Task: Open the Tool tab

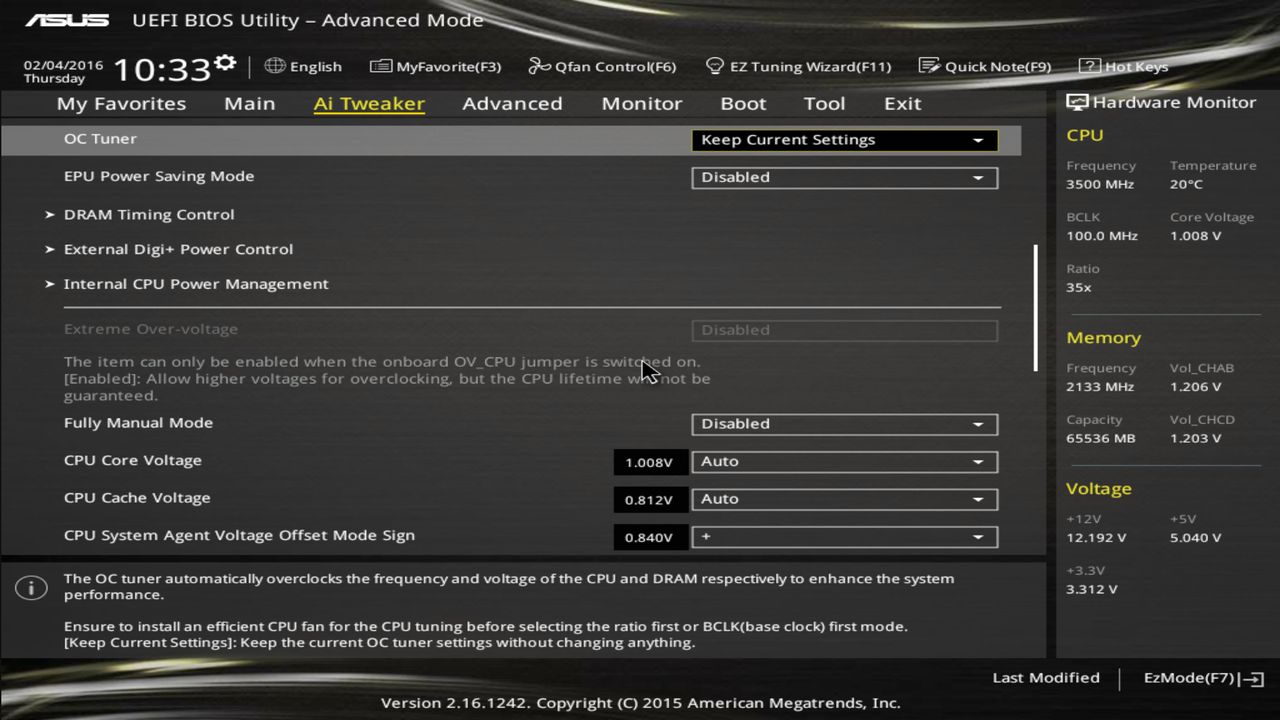Action: tap(824, 104)
